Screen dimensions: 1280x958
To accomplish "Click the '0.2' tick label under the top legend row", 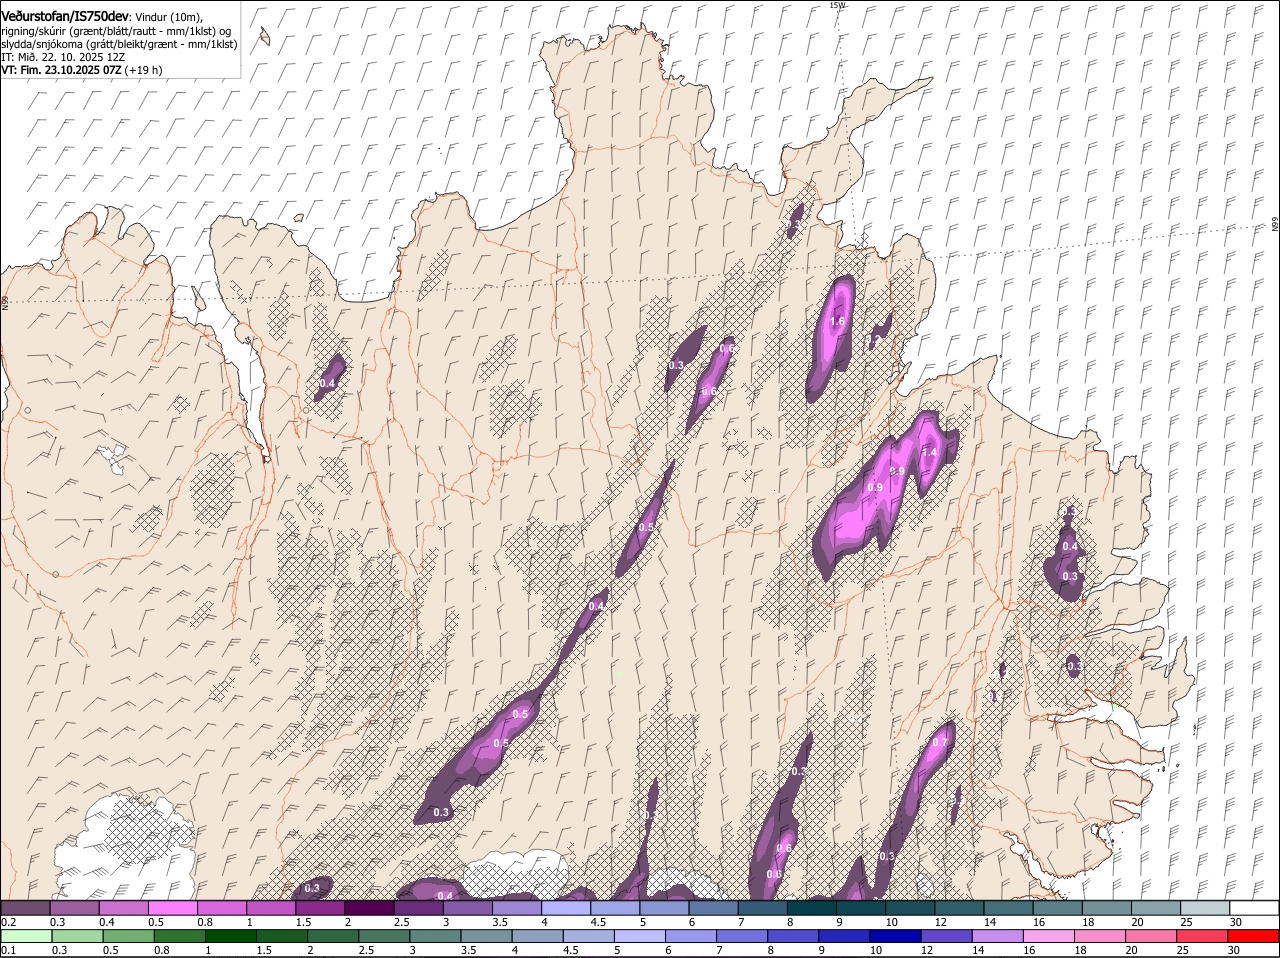I will coord(8,922).
